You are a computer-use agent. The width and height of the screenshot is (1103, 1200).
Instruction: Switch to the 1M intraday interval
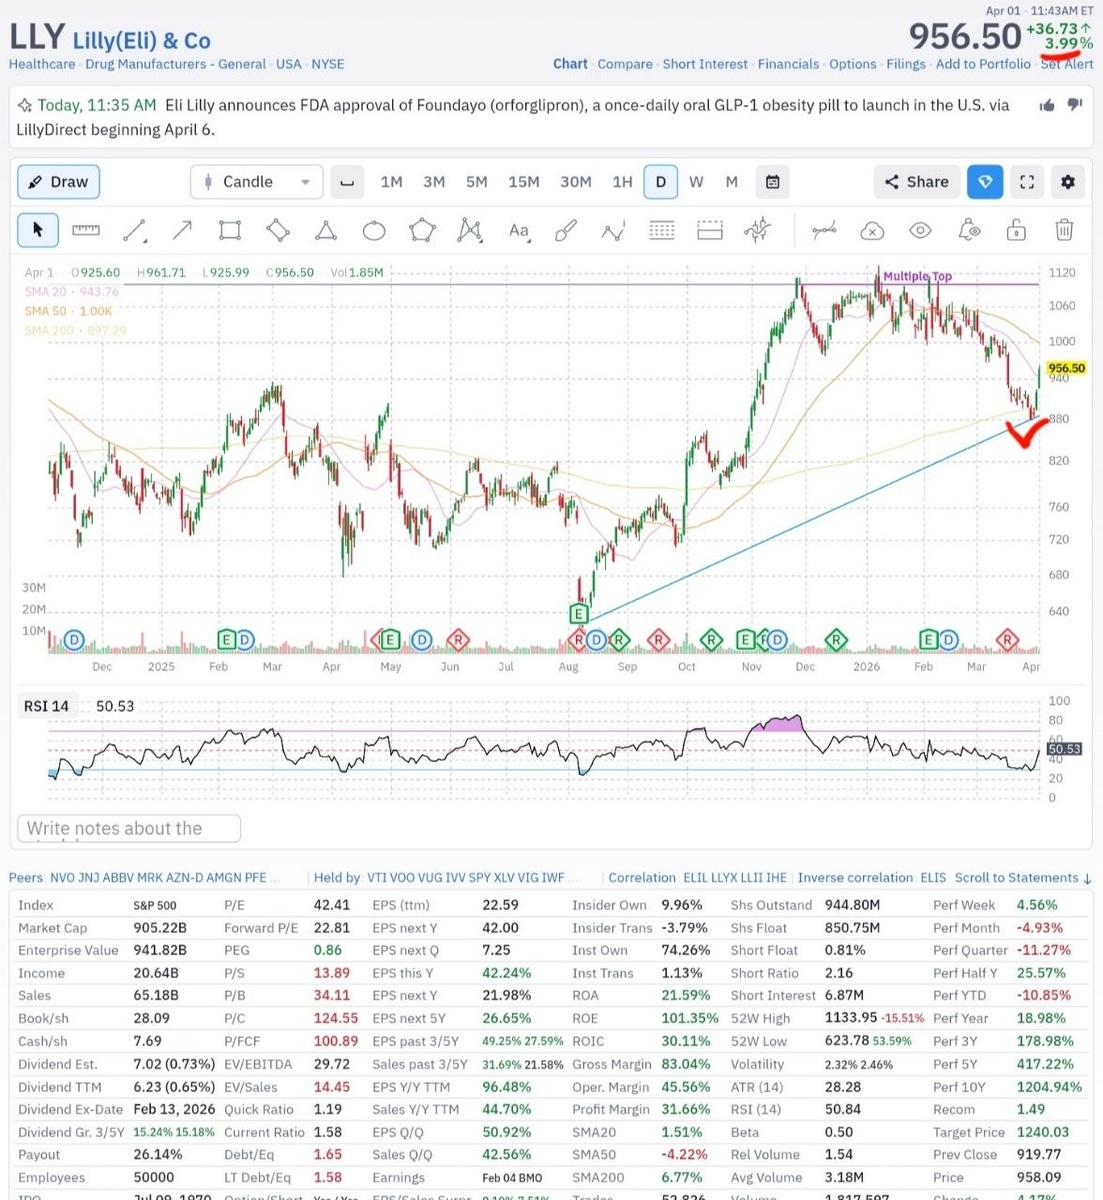391,182
